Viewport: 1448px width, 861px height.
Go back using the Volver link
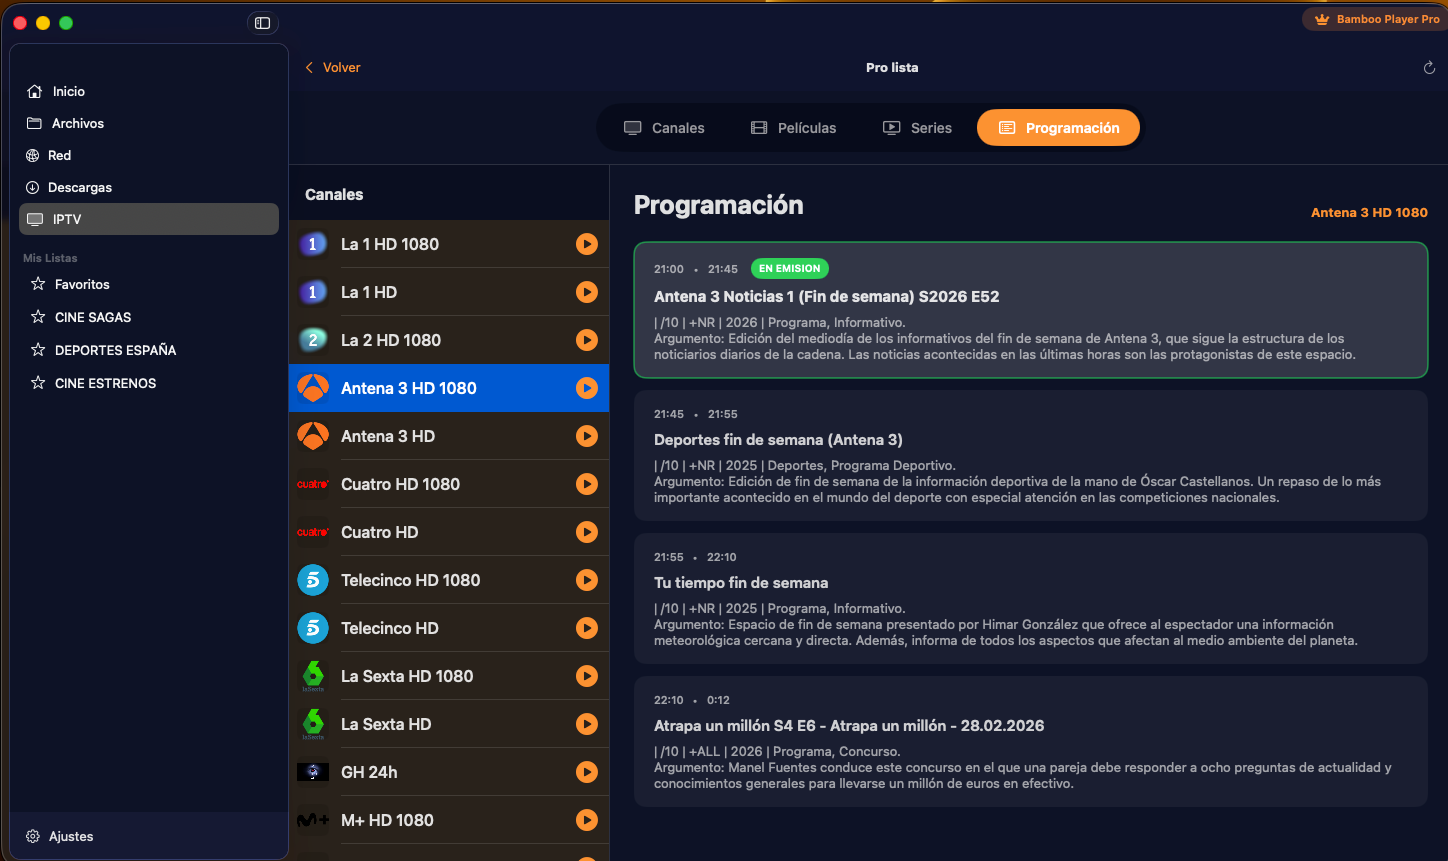(333, 67)
